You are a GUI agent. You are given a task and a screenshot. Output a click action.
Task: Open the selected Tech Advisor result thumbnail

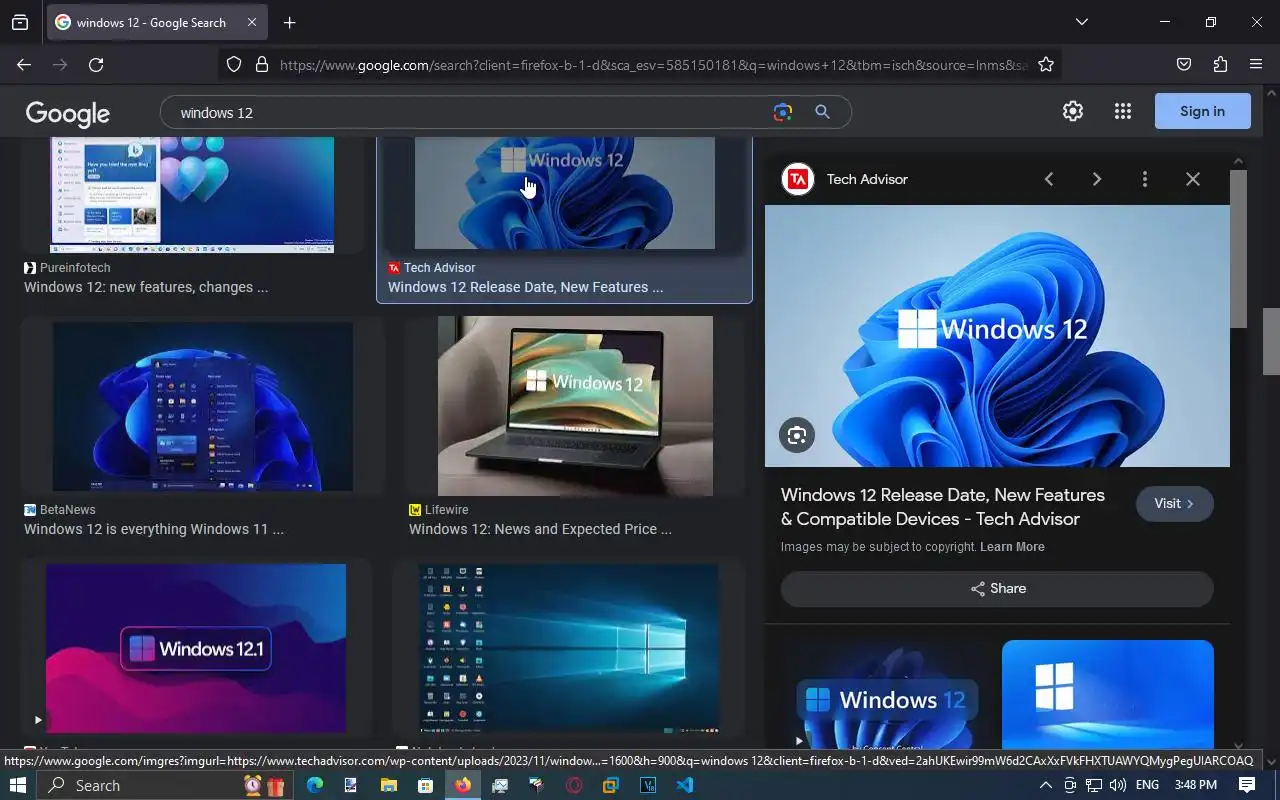(x=564, y=194)
